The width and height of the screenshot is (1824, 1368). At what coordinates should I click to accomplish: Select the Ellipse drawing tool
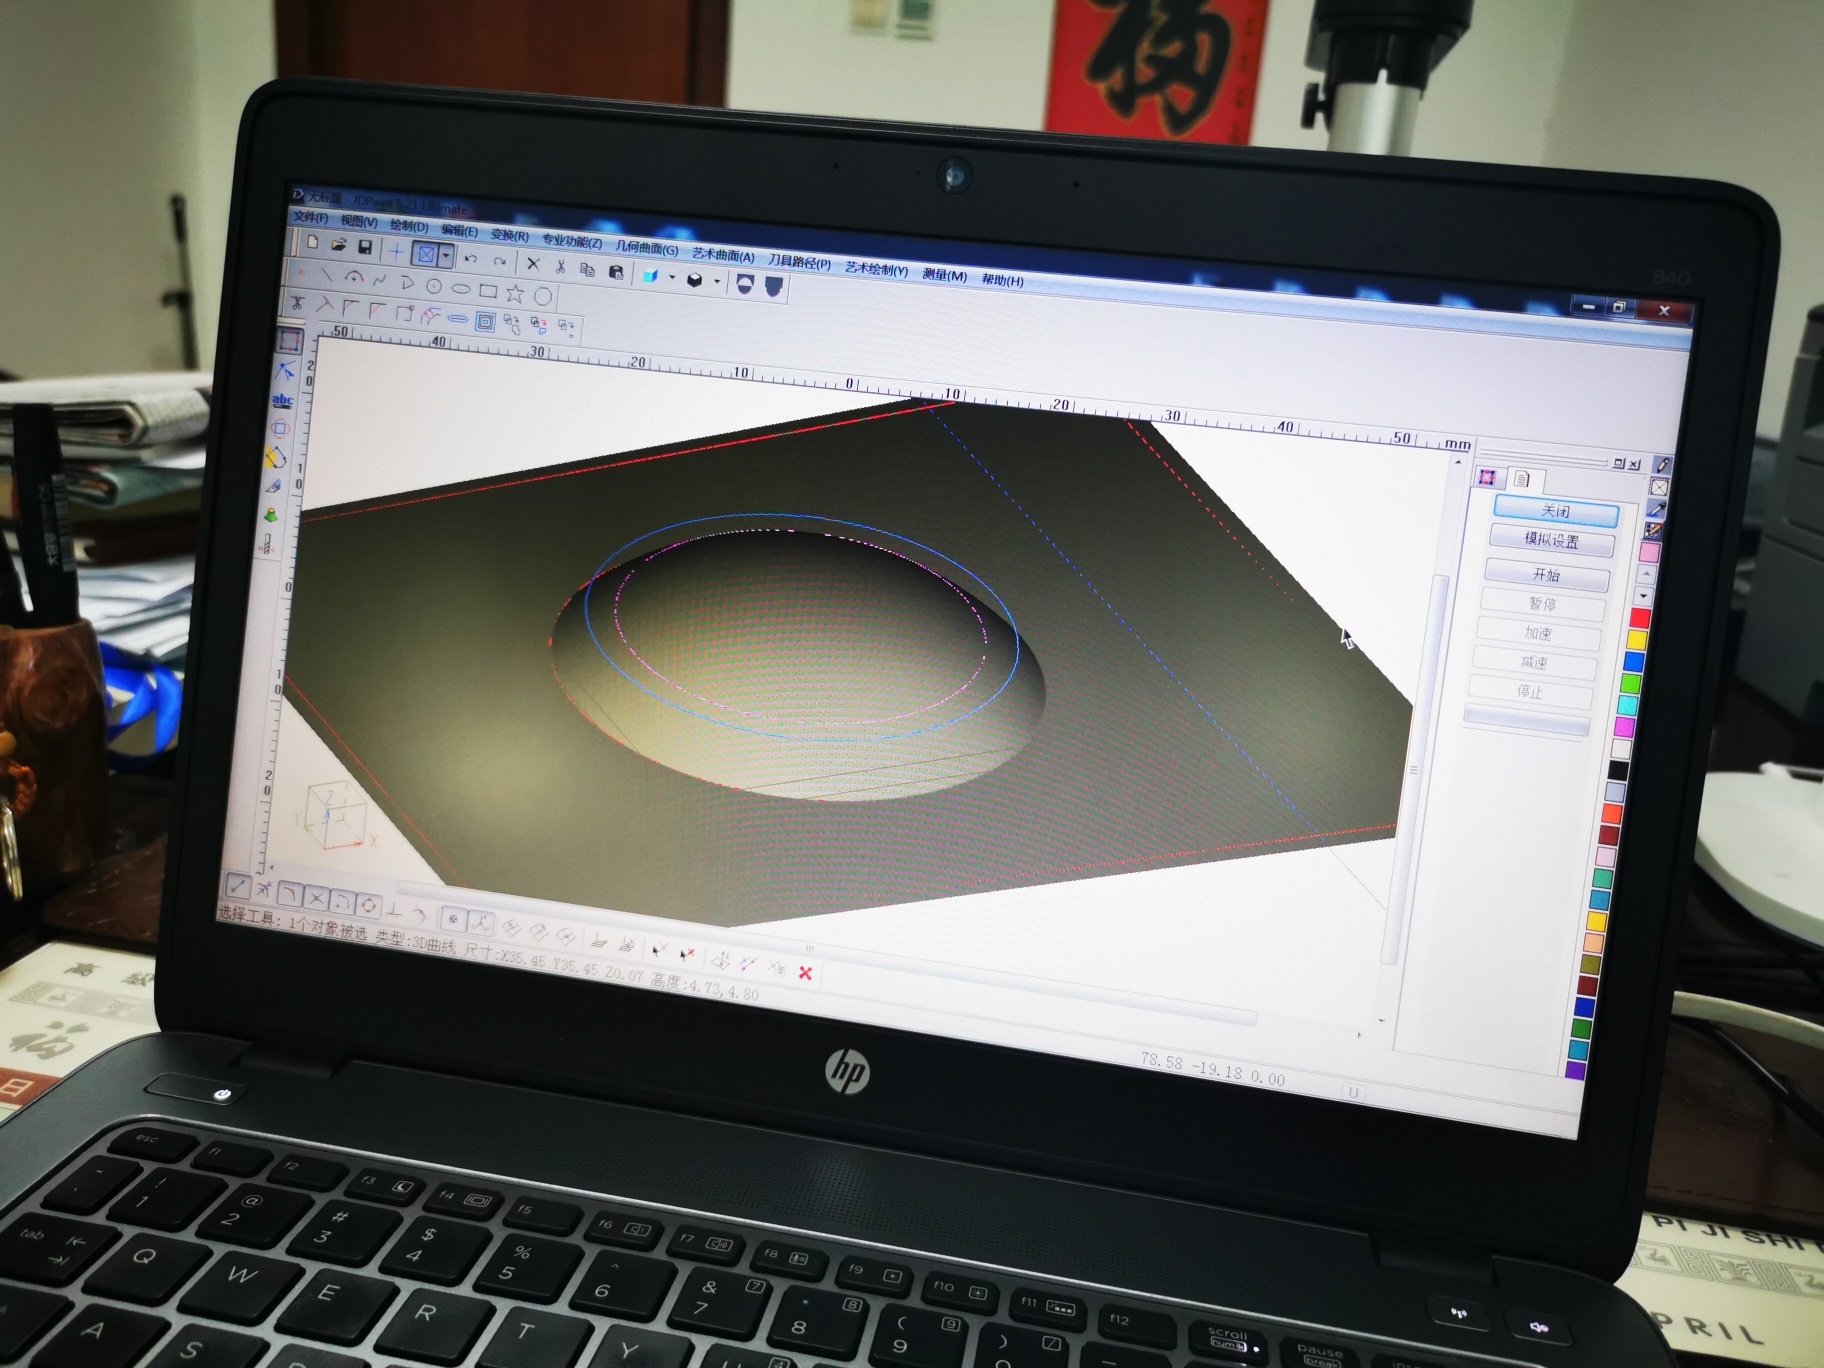pyautogui.click(x=461, y=289)
